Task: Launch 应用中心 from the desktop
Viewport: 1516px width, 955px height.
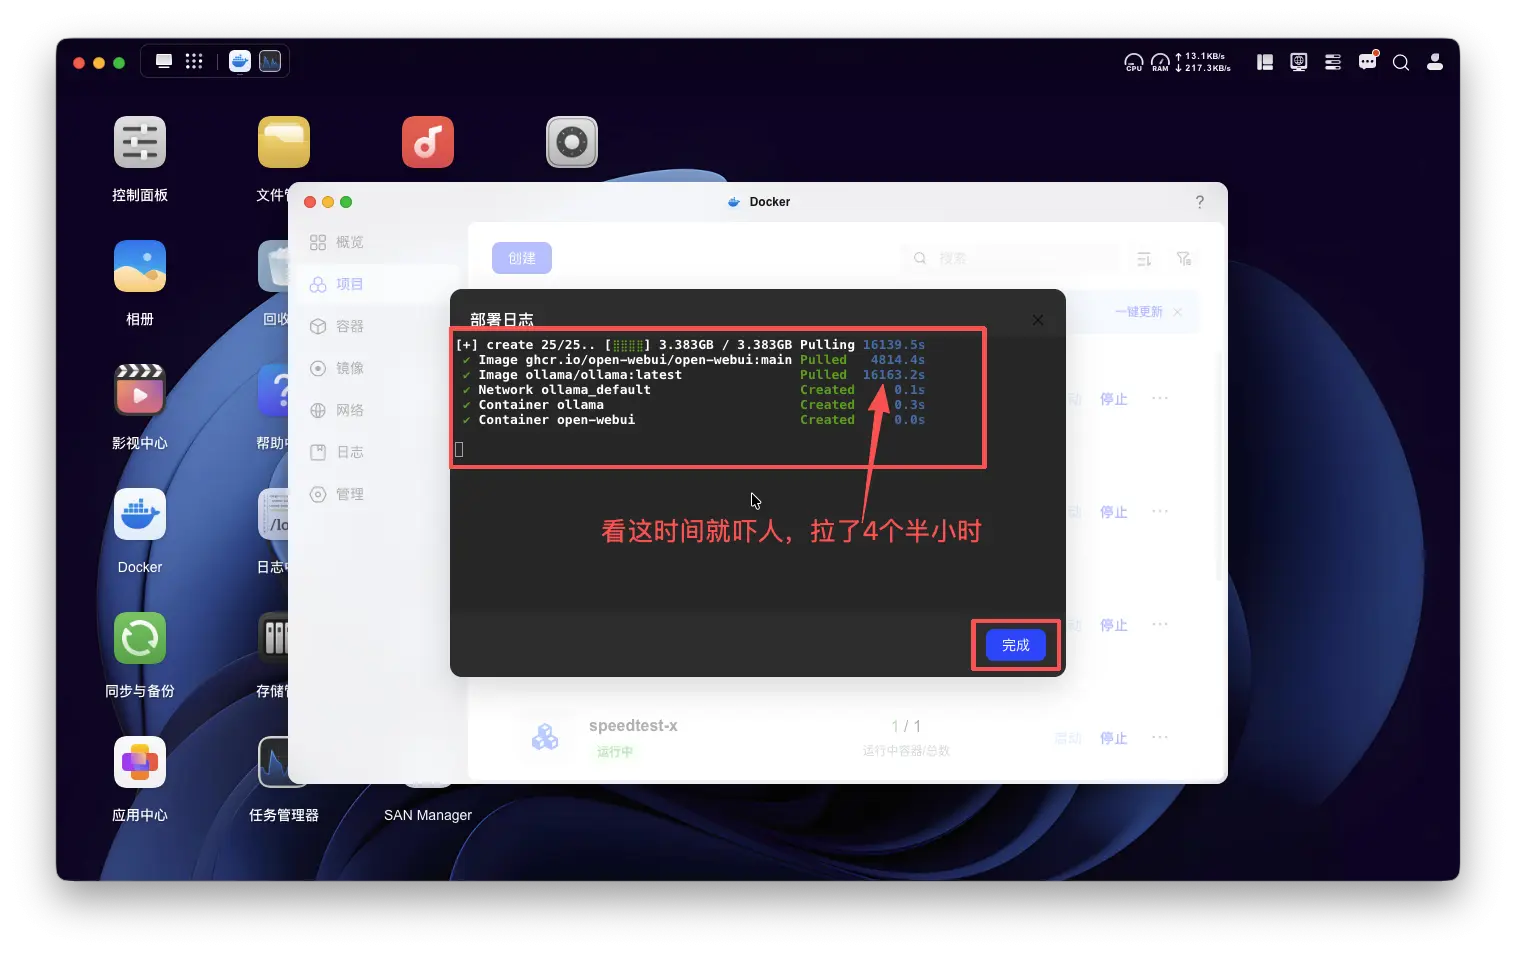Action: coord(140,762)
